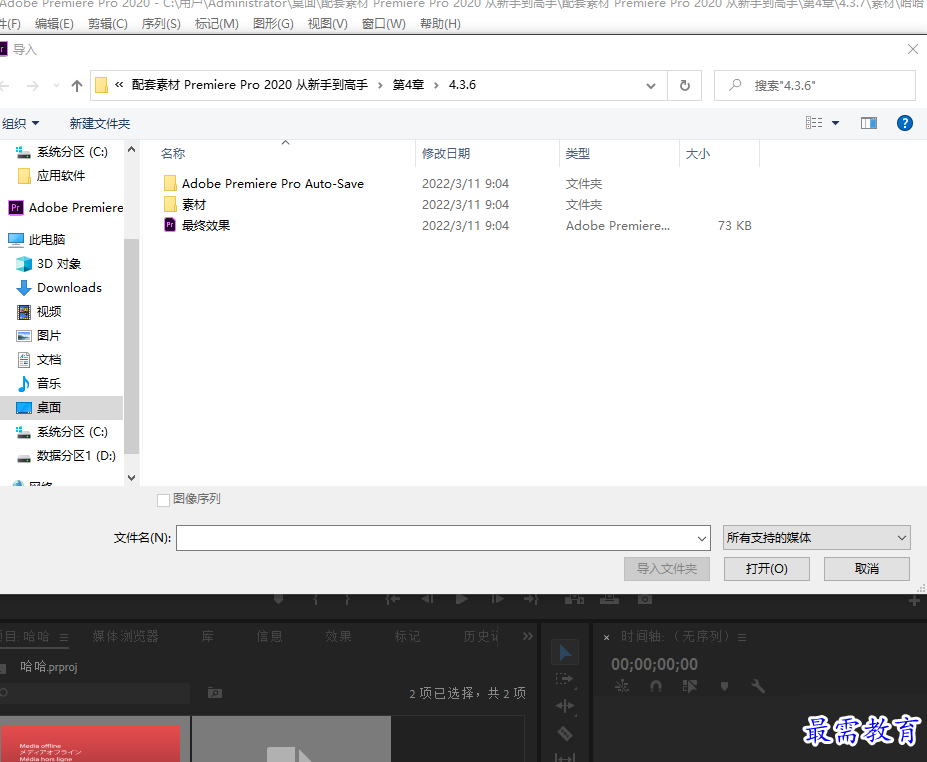This screenshot has width=927, height=762.
Task: Click the 新建文件夹 button
Action: point(100,124)
